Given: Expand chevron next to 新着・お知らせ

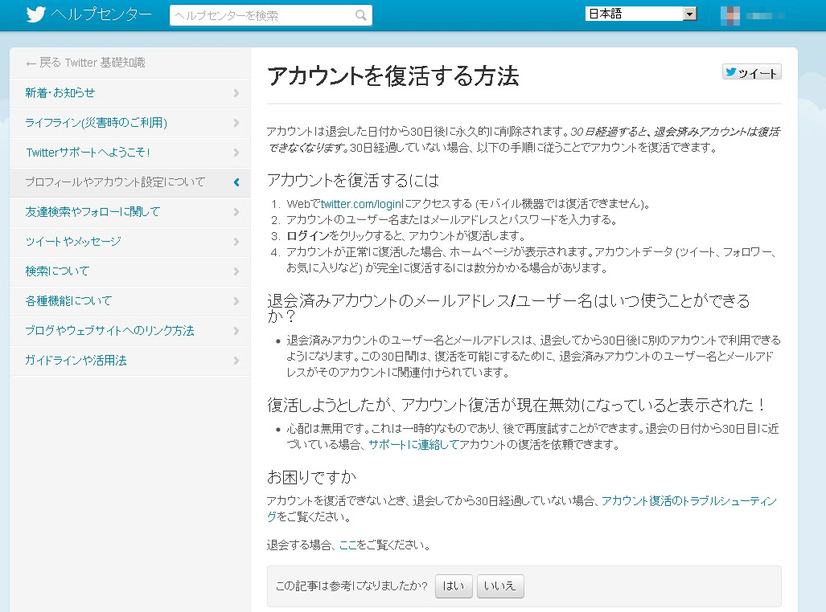Looking at the screenshot, I should [236, 93].
